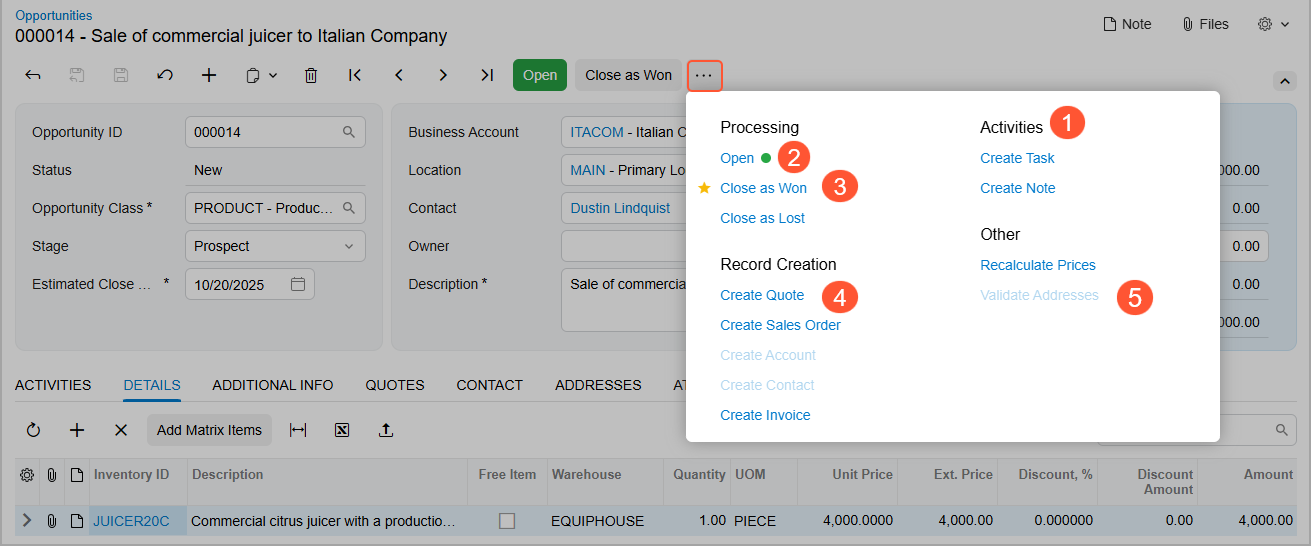Click the Add Matrix Items button
The height and width of the screenshot is (546, 1311).
(209, 430)
